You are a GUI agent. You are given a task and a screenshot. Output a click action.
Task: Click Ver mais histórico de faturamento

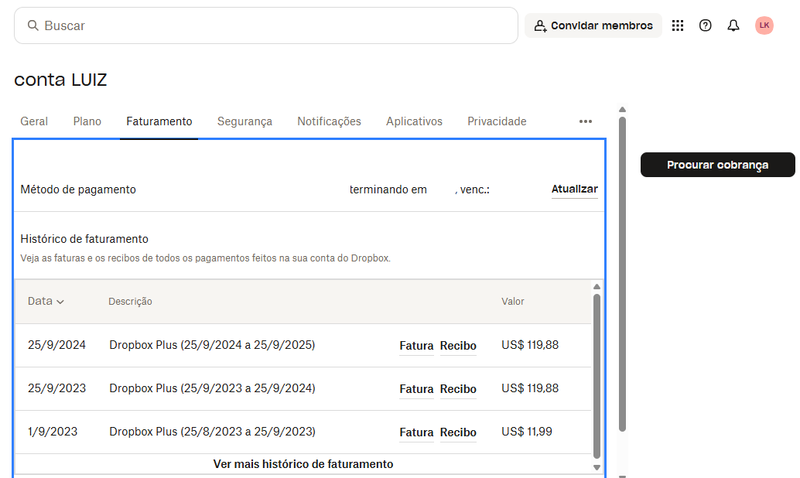click(303, 464)
